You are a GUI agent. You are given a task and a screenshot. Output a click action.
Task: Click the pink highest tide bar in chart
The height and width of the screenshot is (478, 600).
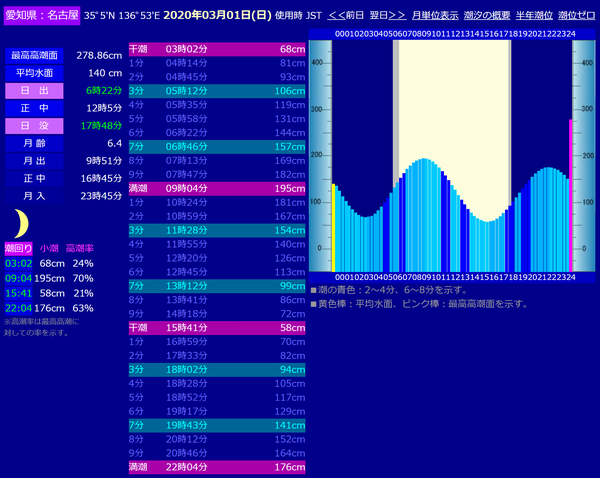pos(571,195)
